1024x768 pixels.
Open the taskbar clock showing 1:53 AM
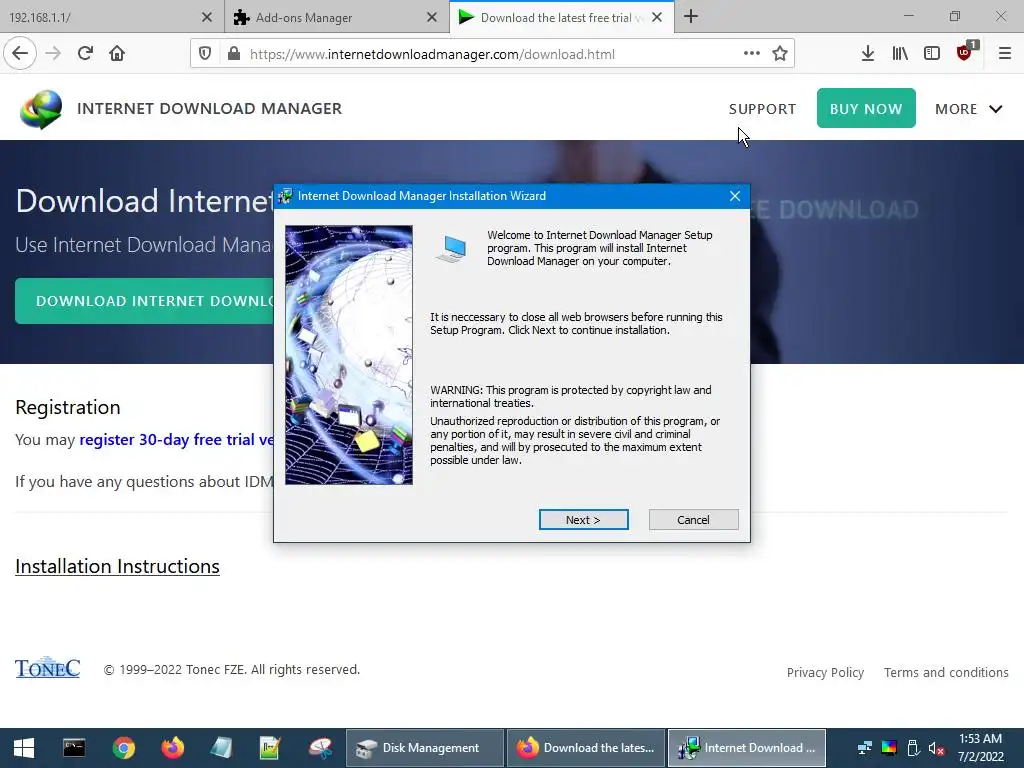click(x=980, y=748)
